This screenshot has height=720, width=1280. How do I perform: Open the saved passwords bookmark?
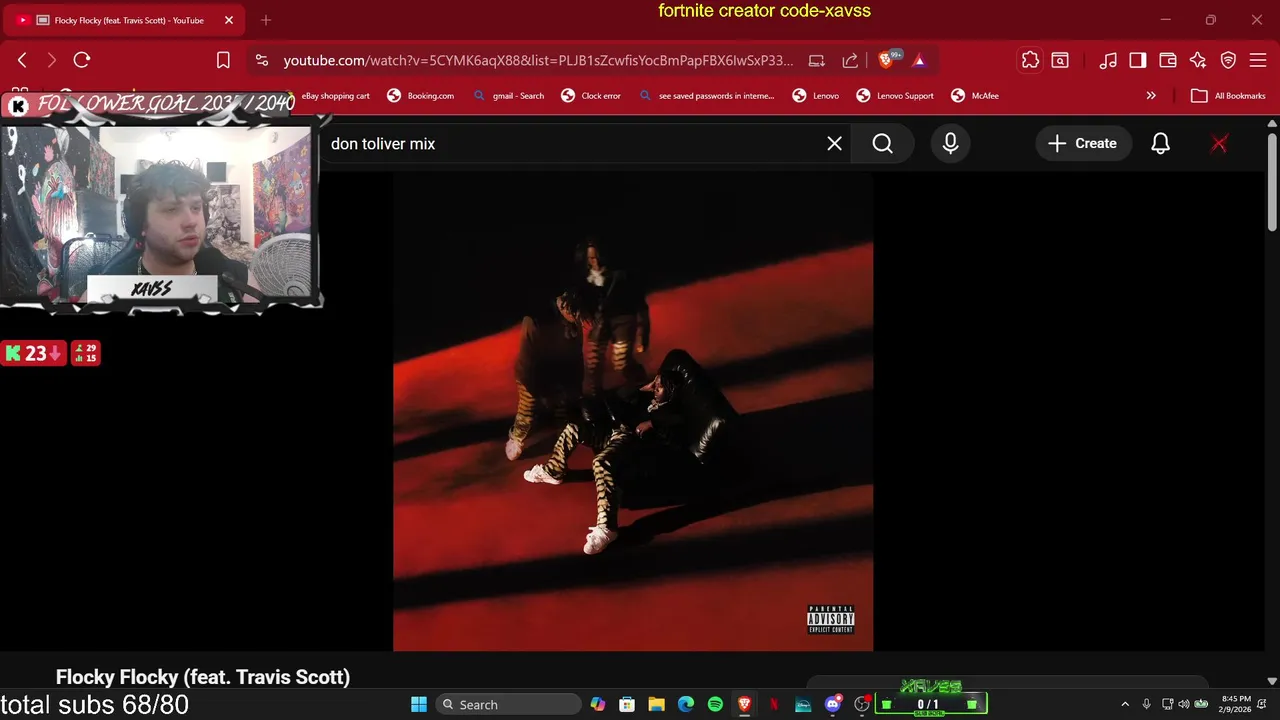point(707,96)
